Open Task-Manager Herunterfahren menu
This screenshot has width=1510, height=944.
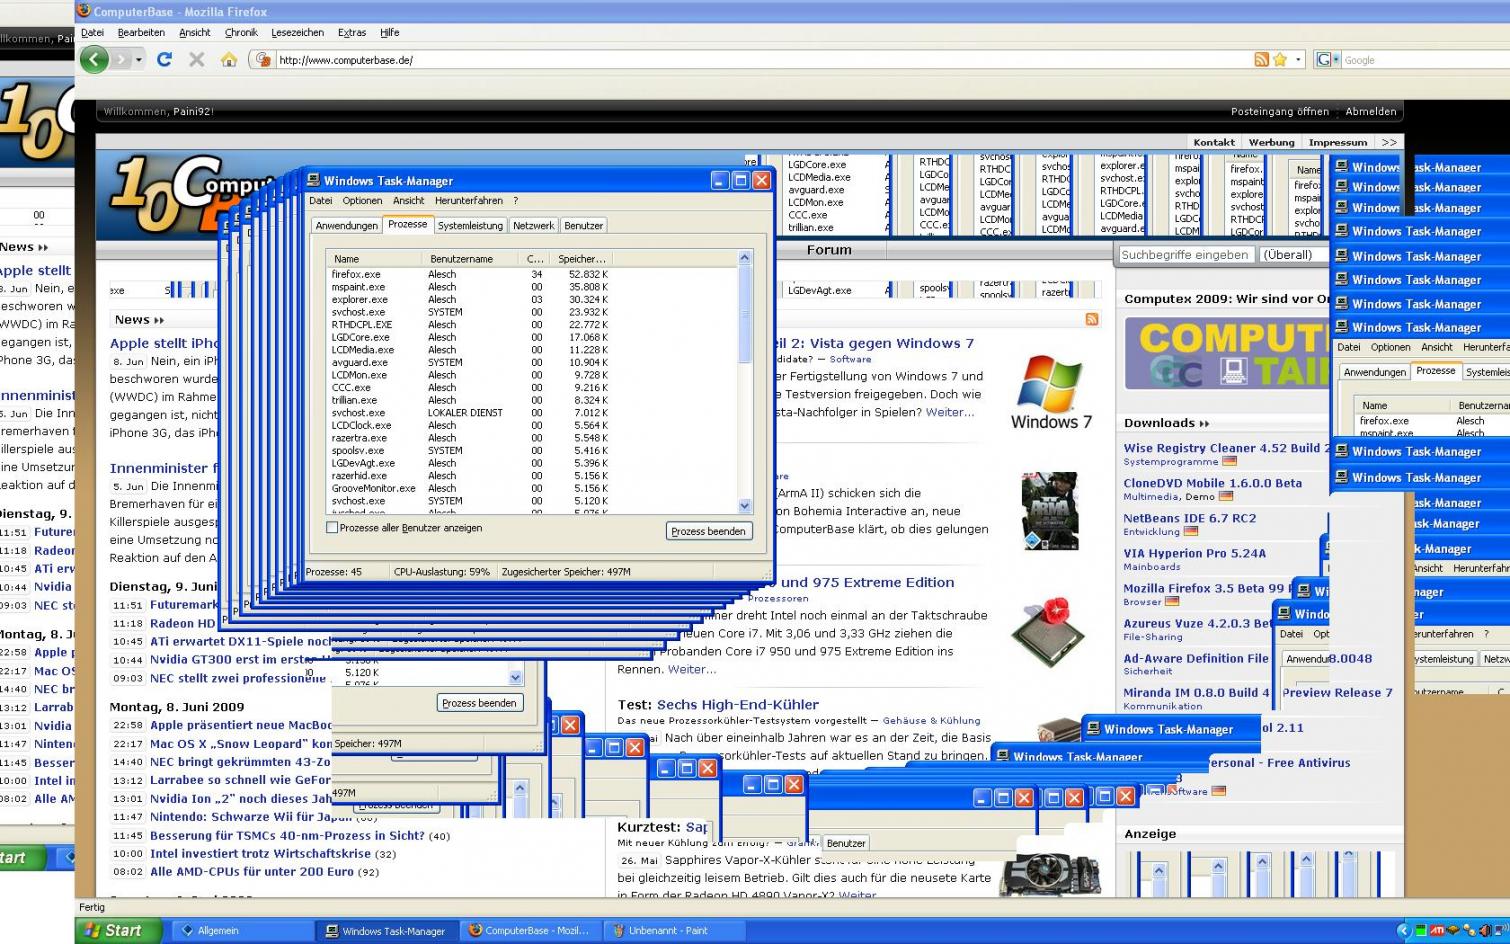(469, 201)
